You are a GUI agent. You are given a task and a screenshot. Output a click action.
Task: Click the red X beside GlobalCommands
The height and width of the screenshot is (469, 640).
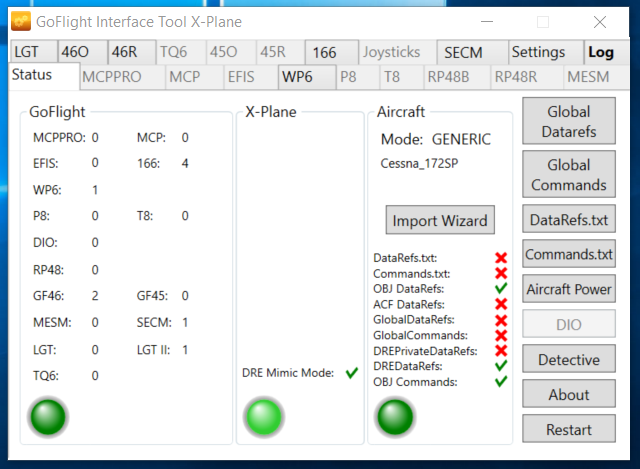[x=501, y=335]
